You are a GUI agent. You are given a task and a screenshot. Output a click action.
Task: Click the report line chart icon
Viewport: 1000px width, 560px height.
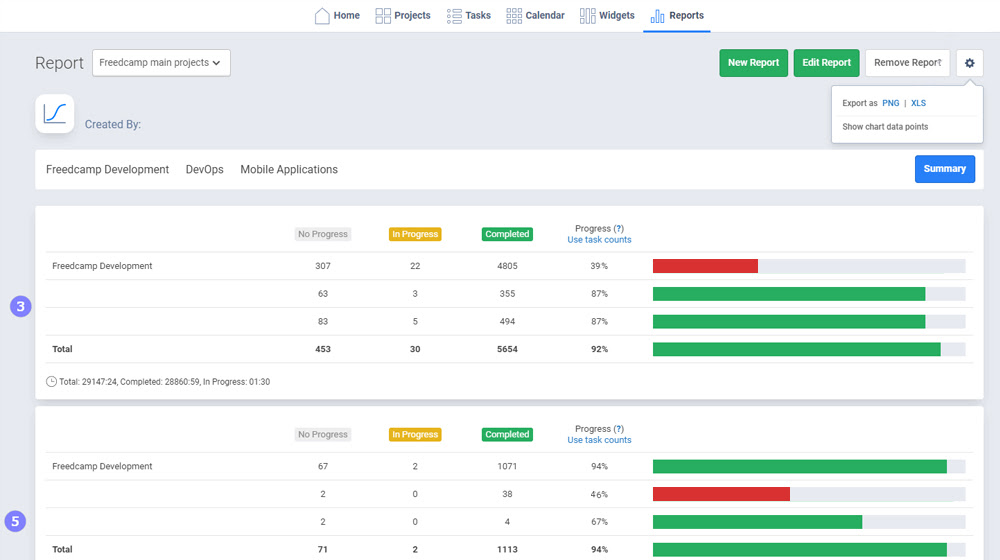pyautogui.click(x=55, y=114)
